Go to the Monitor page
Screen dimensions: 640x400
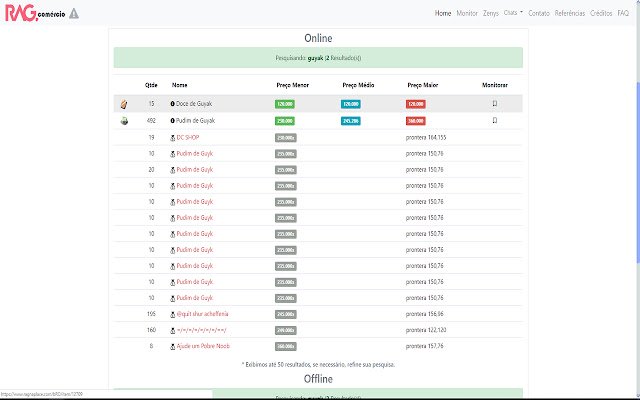(467, 13)
